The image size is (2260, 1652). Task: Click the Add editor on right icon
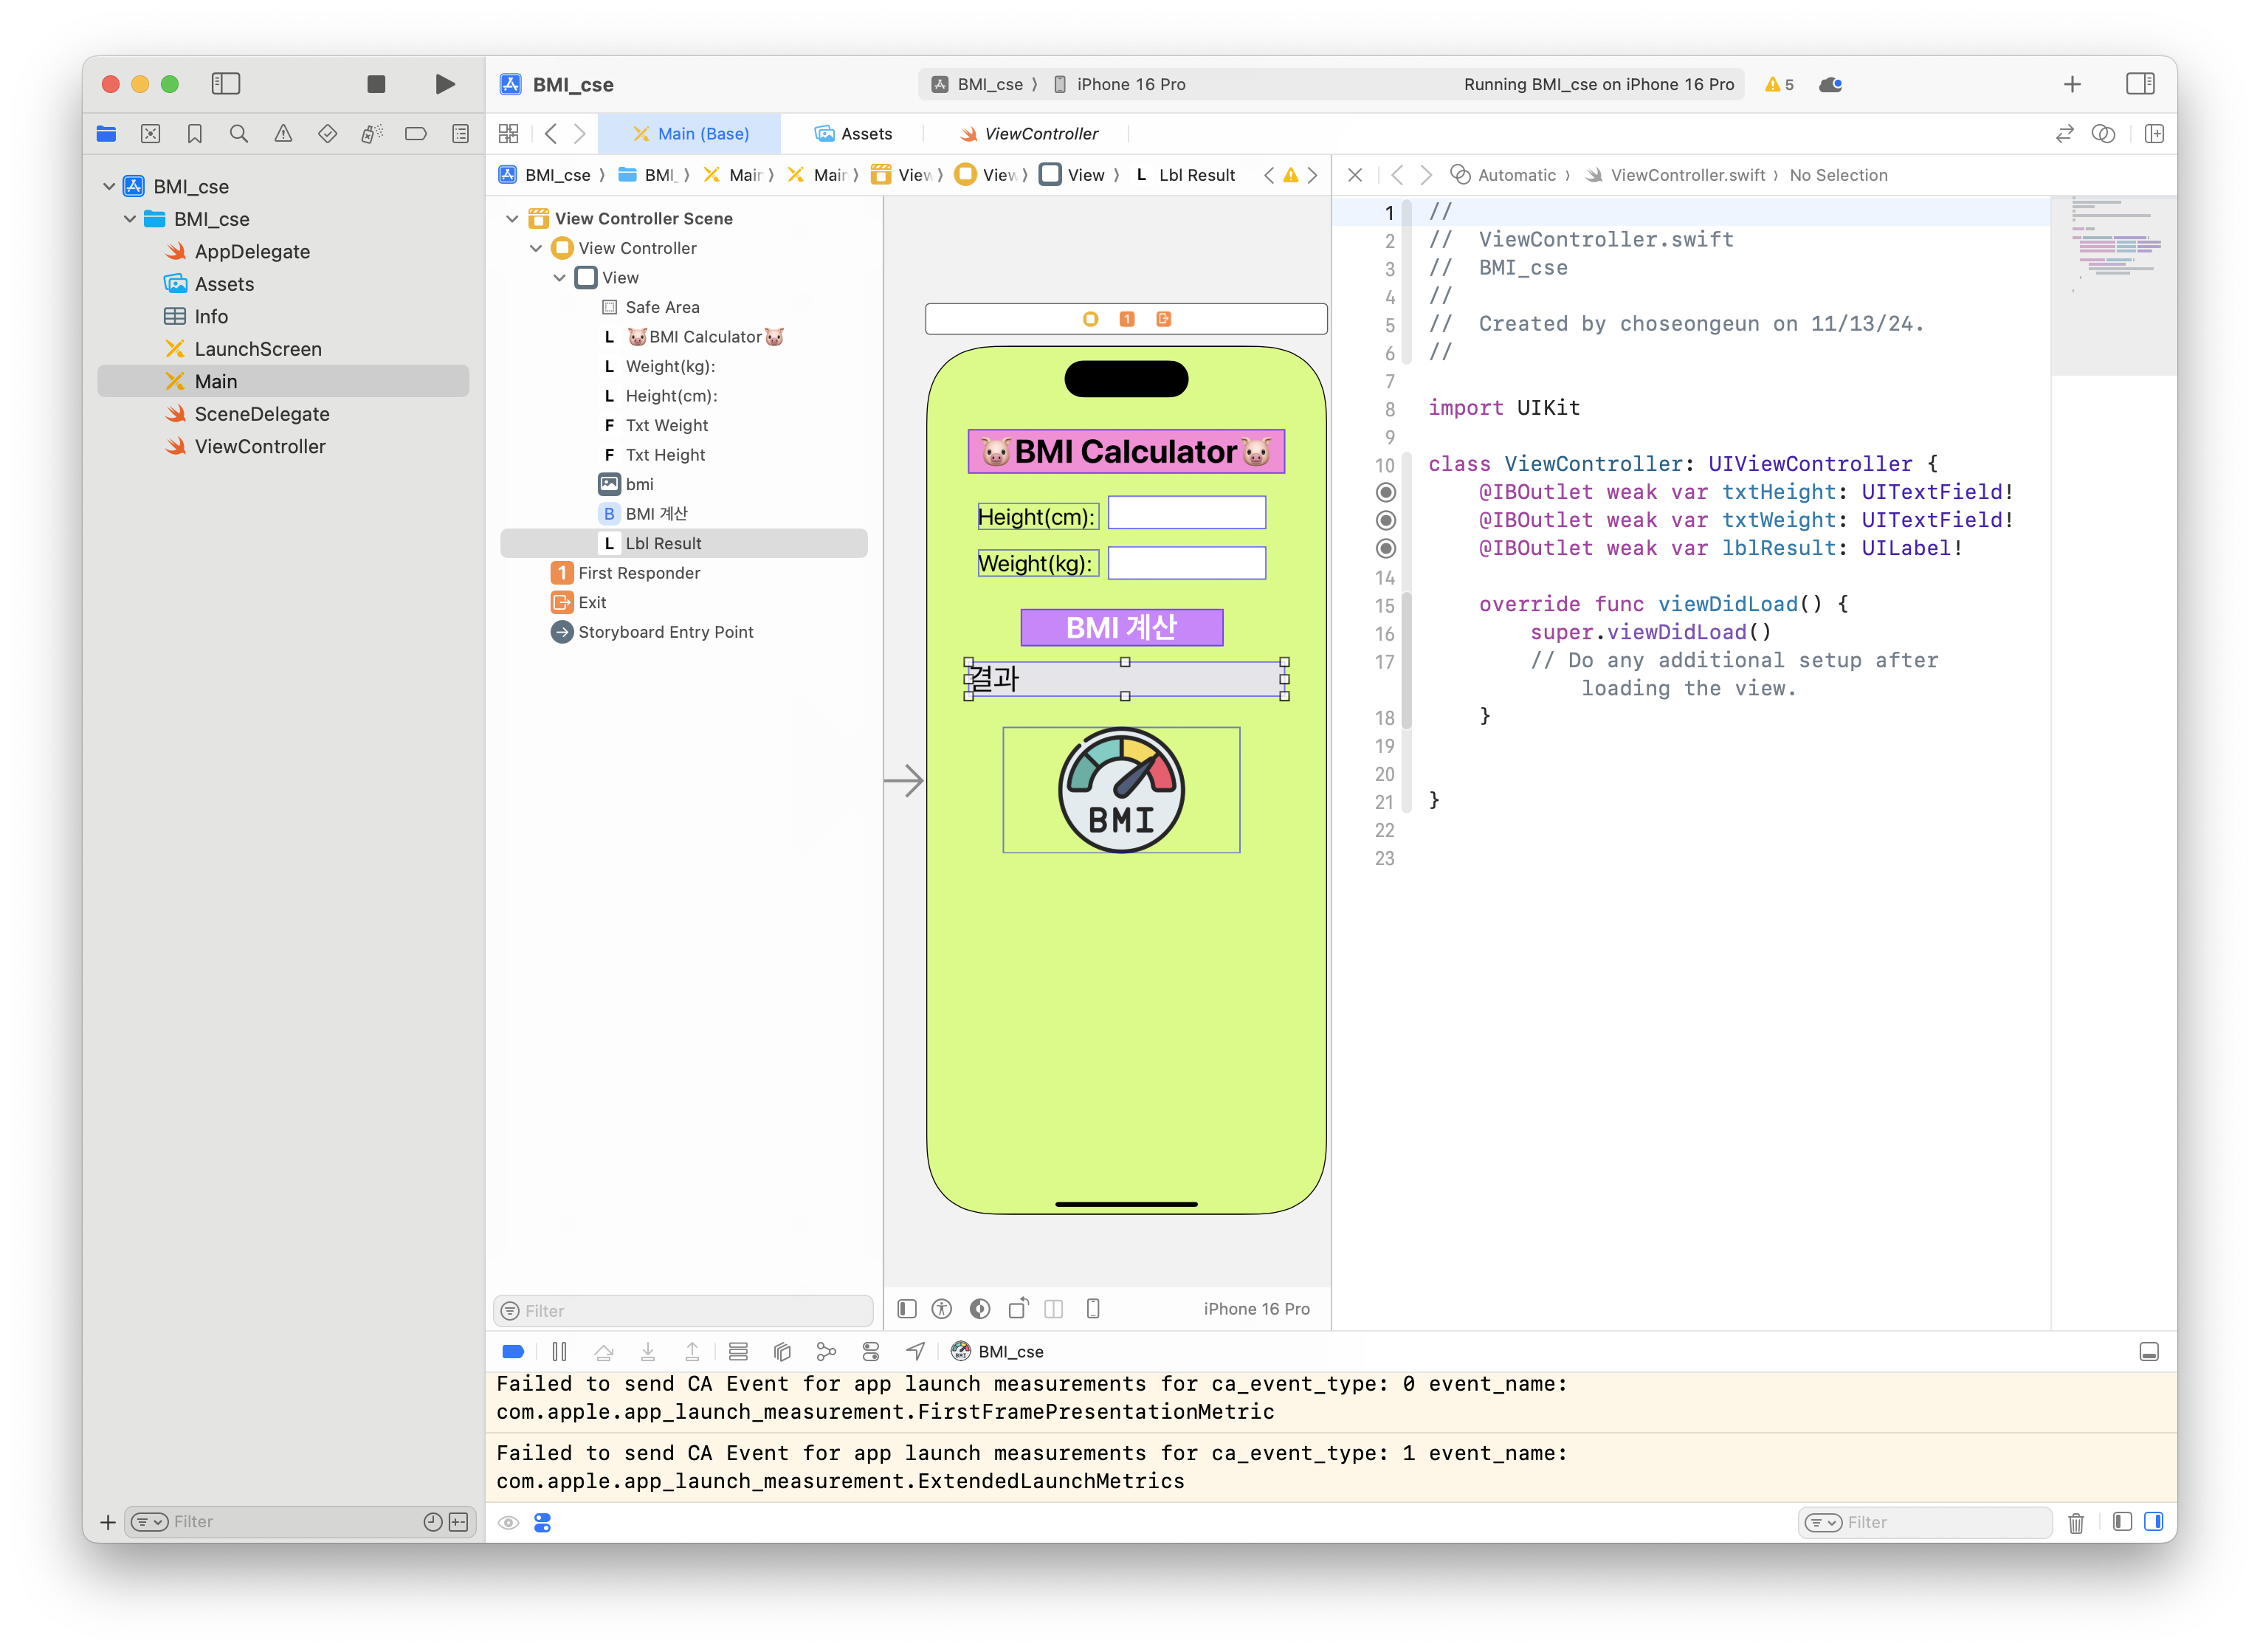[2154, 134]
